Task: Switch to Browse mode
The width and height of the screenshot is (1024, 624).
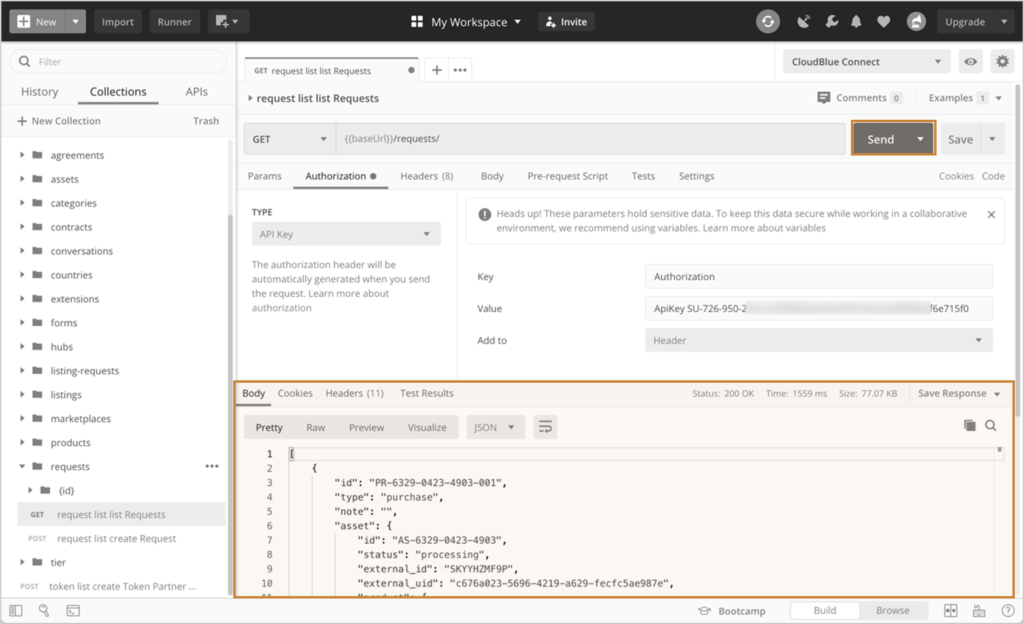Action: (893, 611)
